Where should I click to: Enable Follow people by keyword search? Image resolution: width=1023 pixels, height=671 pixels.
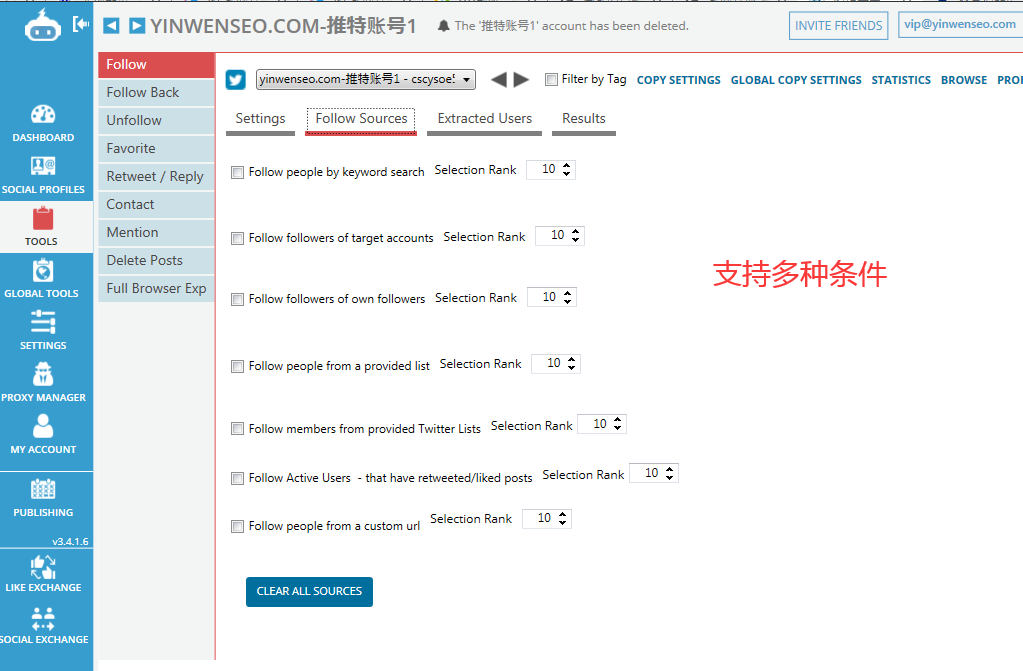(237, 171)
